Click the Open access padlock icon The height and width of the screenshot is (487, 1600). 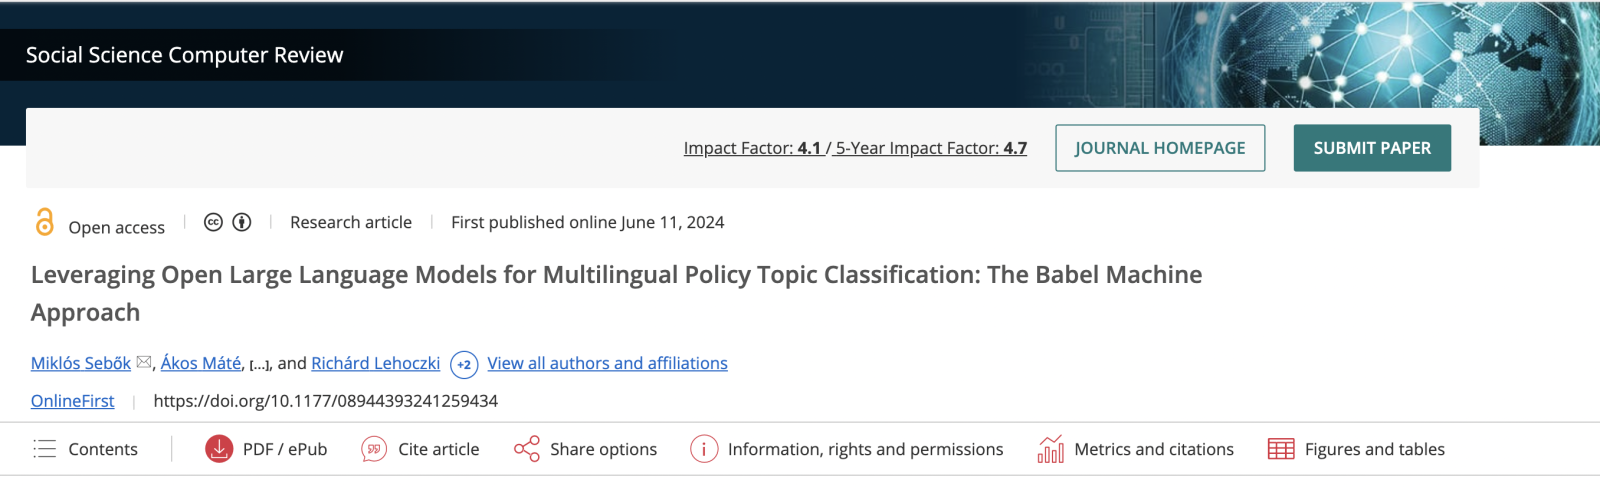tap(44, 222)
